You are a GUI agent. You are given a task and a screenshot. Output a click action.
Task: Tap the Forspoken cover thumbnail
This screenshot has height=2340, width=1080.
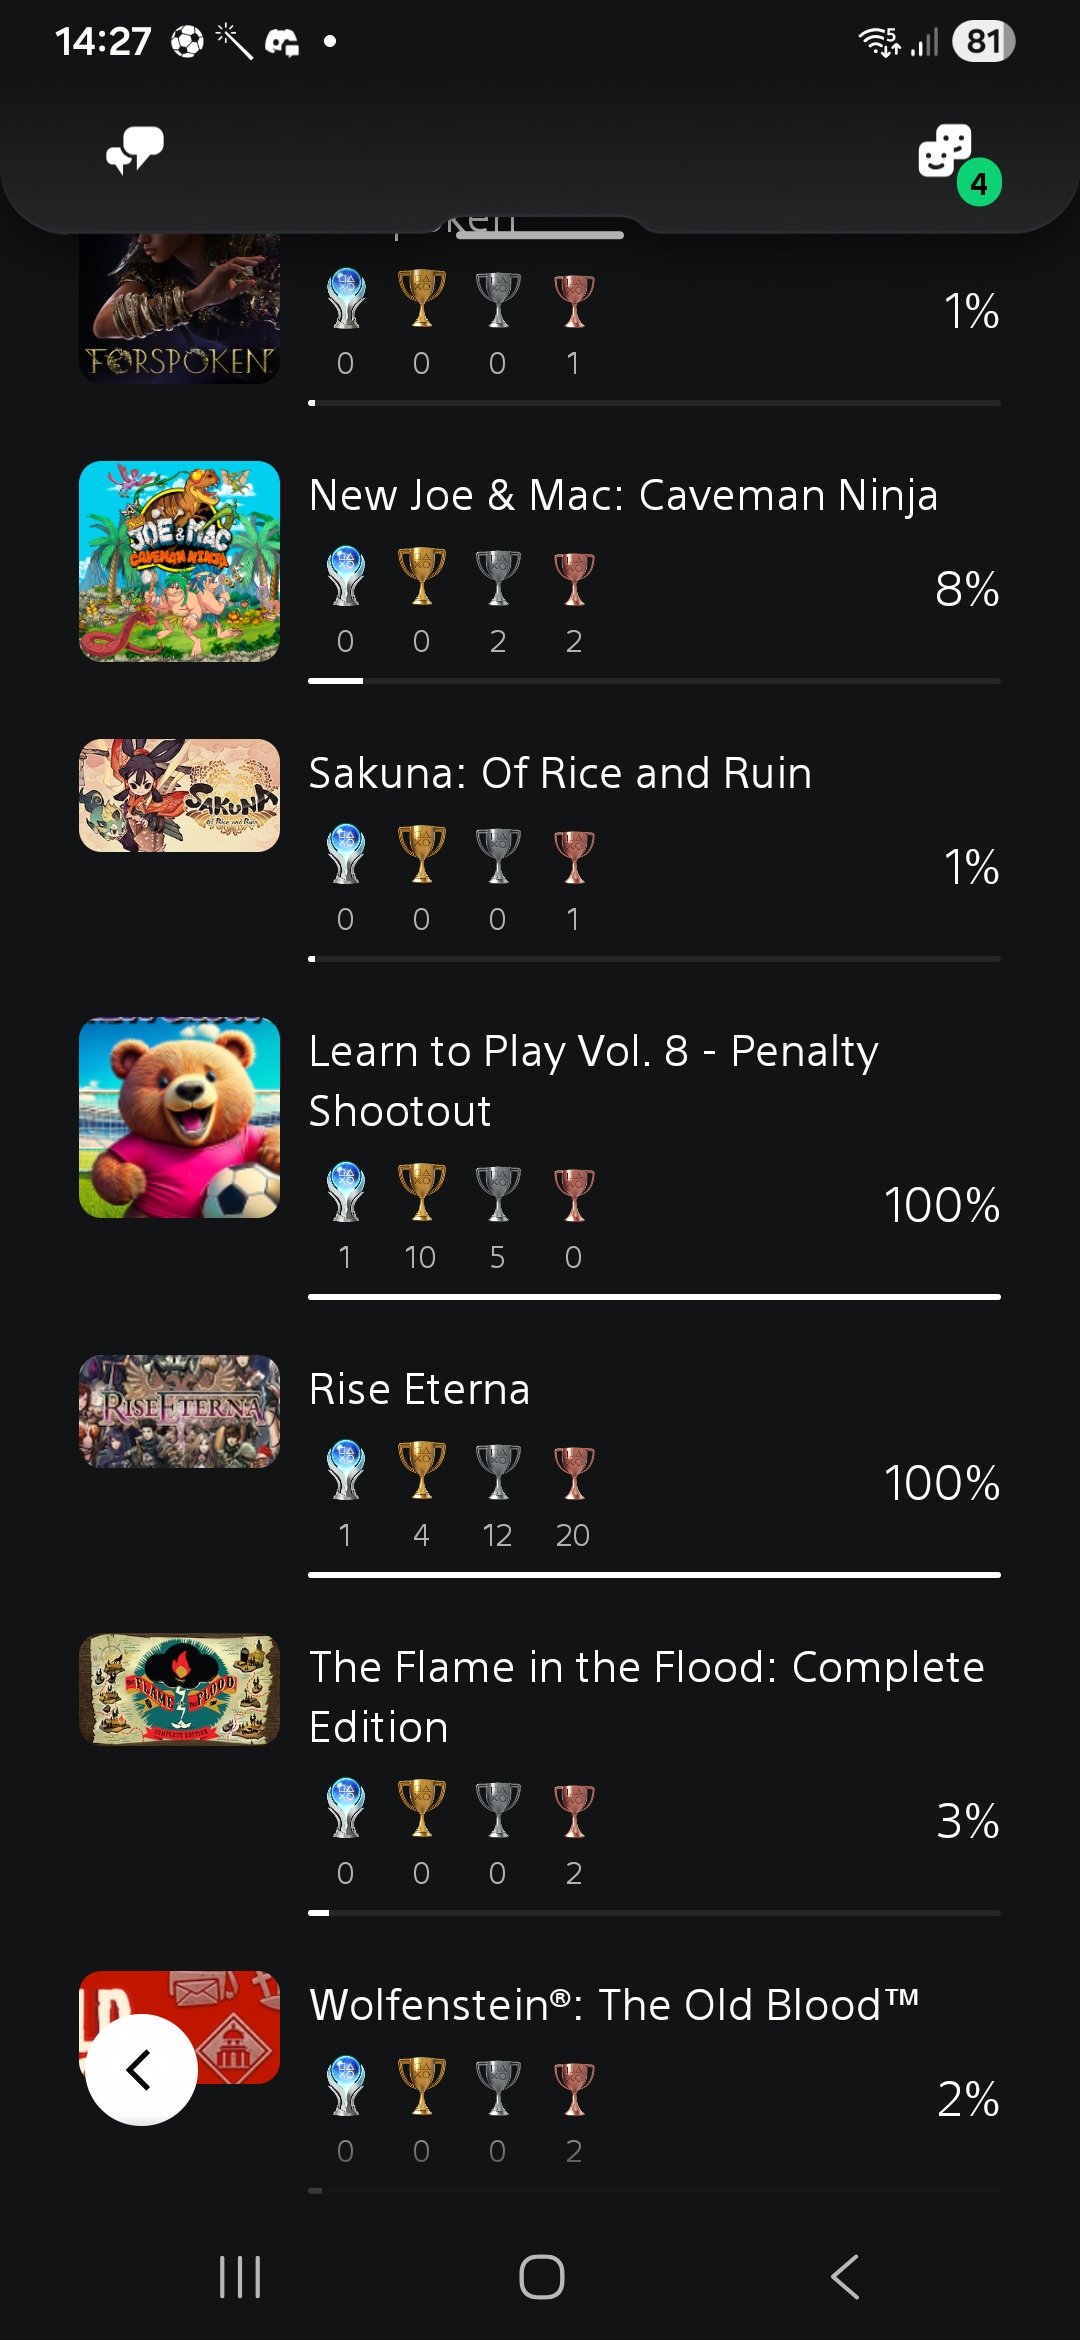tap(180, 310)
